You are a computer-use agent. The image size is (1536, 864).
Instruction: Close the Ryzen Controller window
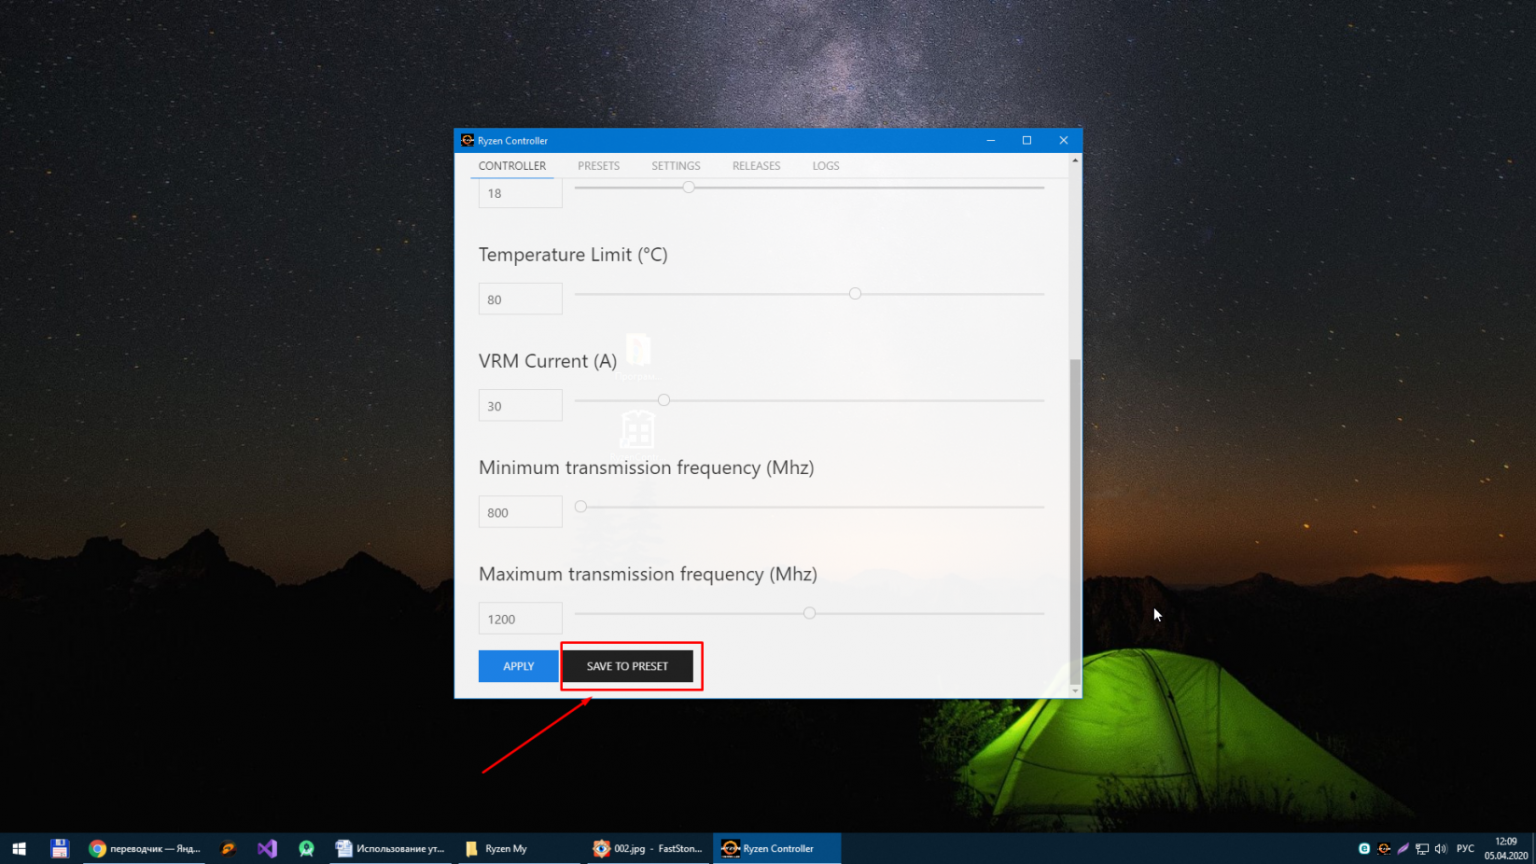tap(1063, 140)
